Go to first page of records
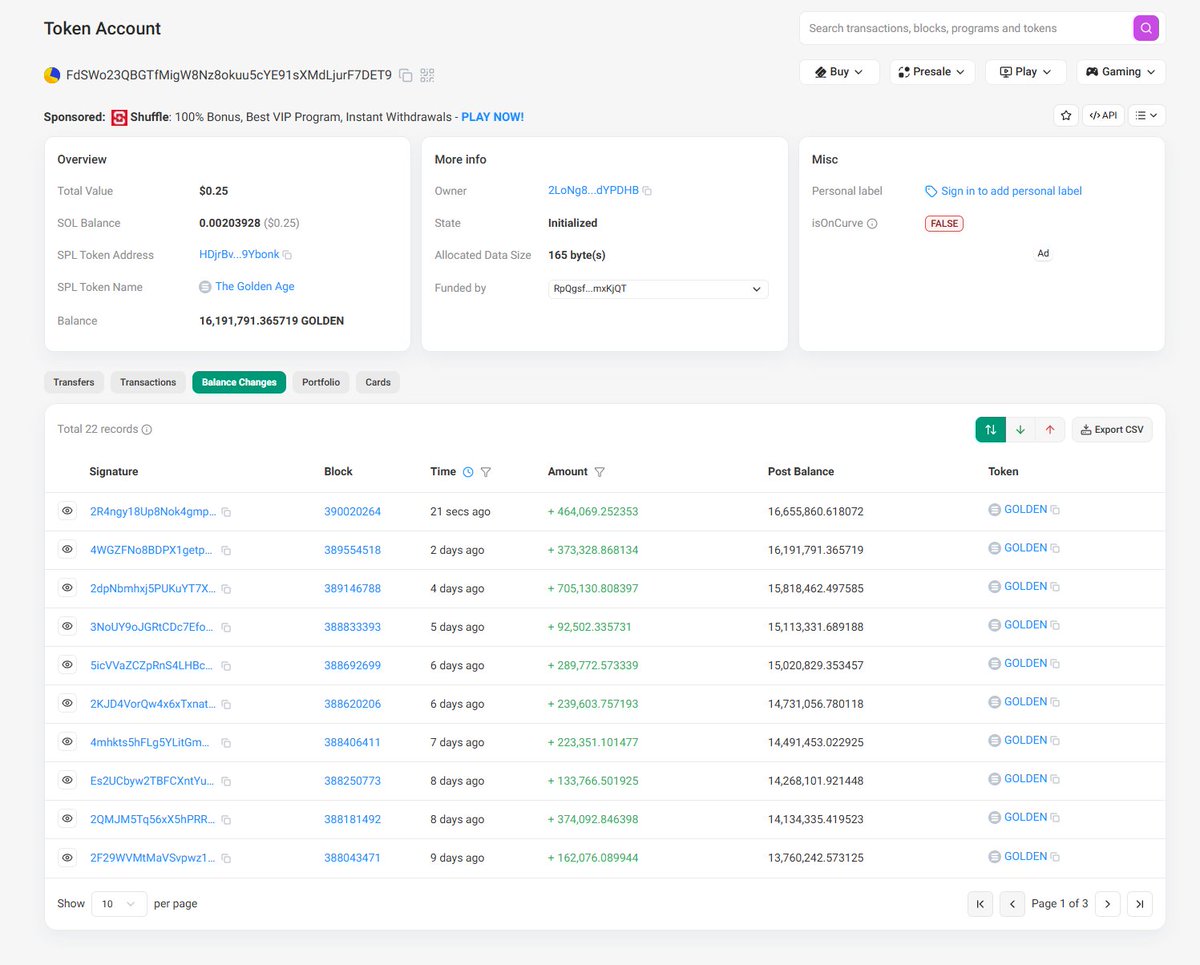The height and width of the screenshot is (965, 1200). tap(980, 904)
